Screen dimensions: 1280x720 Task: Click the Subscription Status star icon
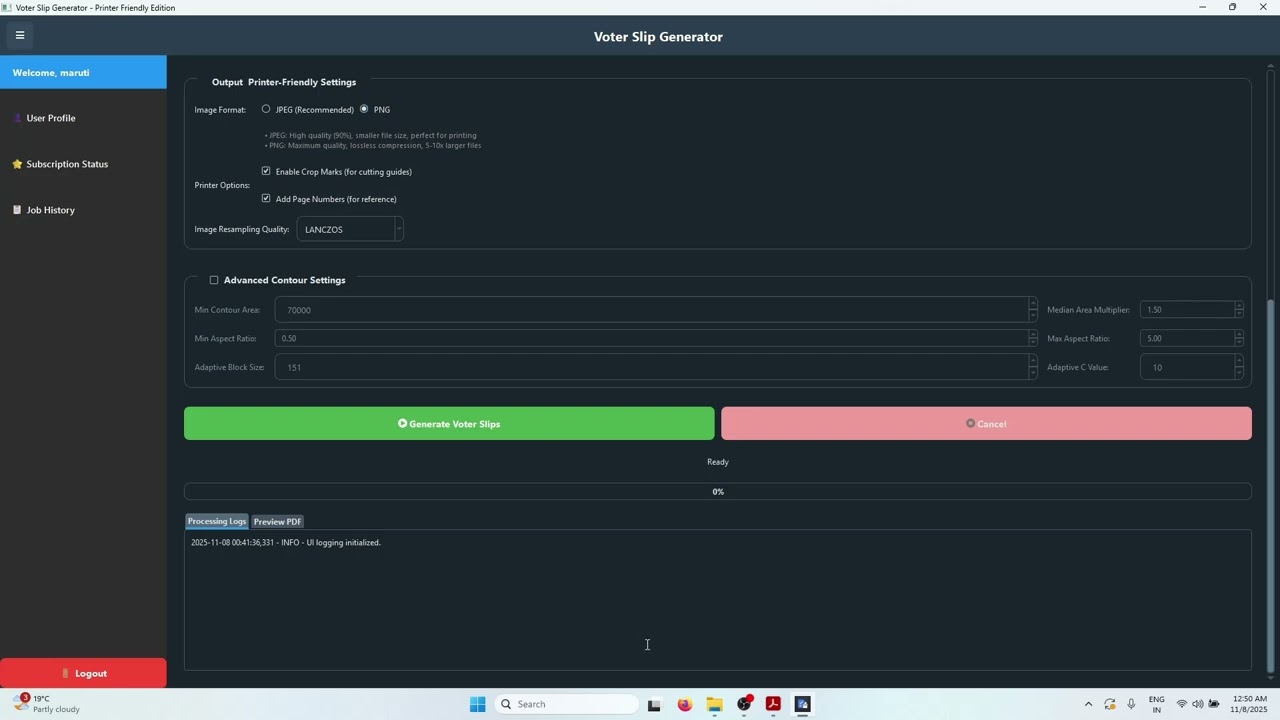pos(17,164)
